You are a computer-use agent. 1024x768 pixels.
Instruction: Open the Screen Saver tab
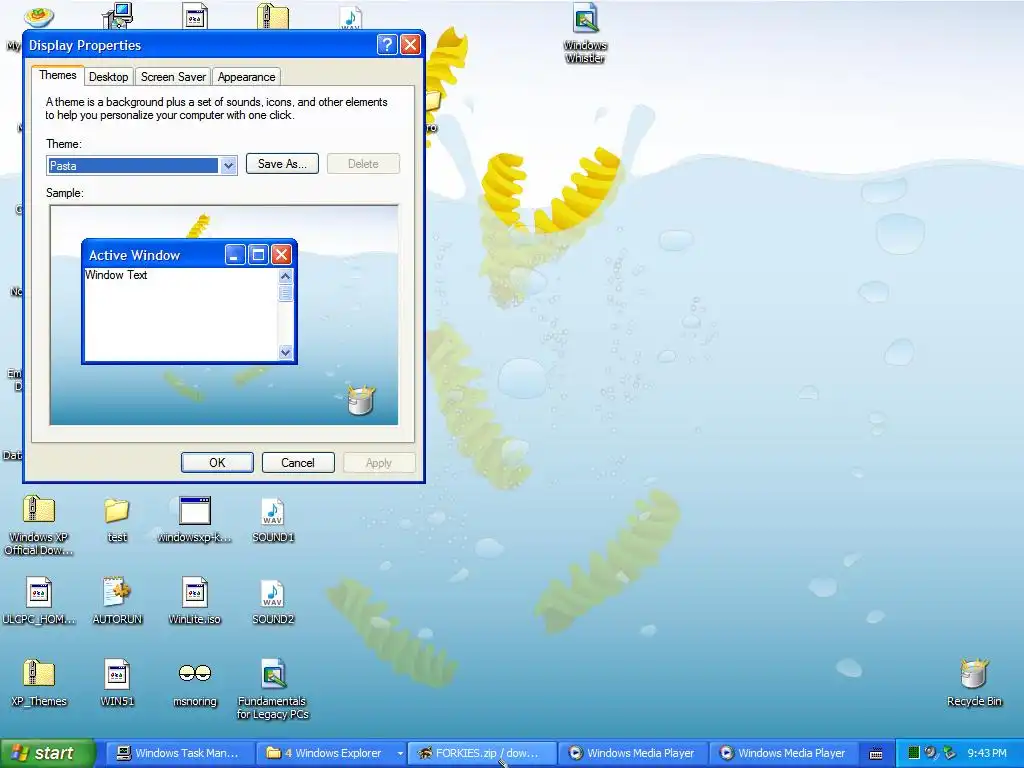pyautogui.click(x=173, y=76)
